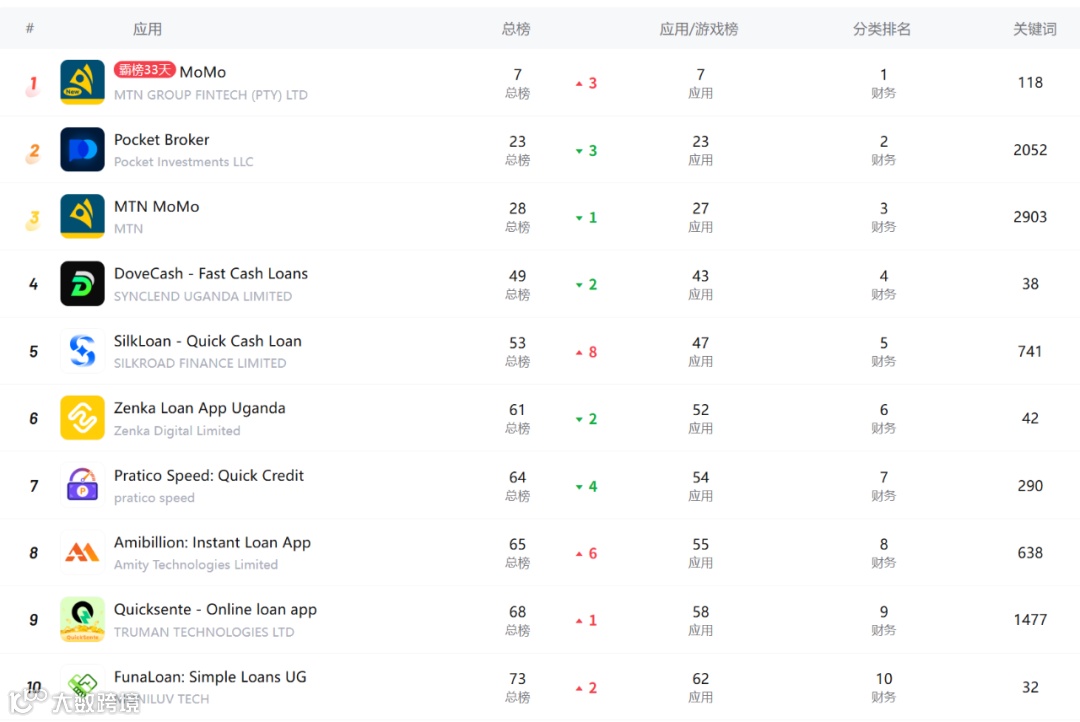Click keyword count 638 for Amibillion

pos(1030,553)
